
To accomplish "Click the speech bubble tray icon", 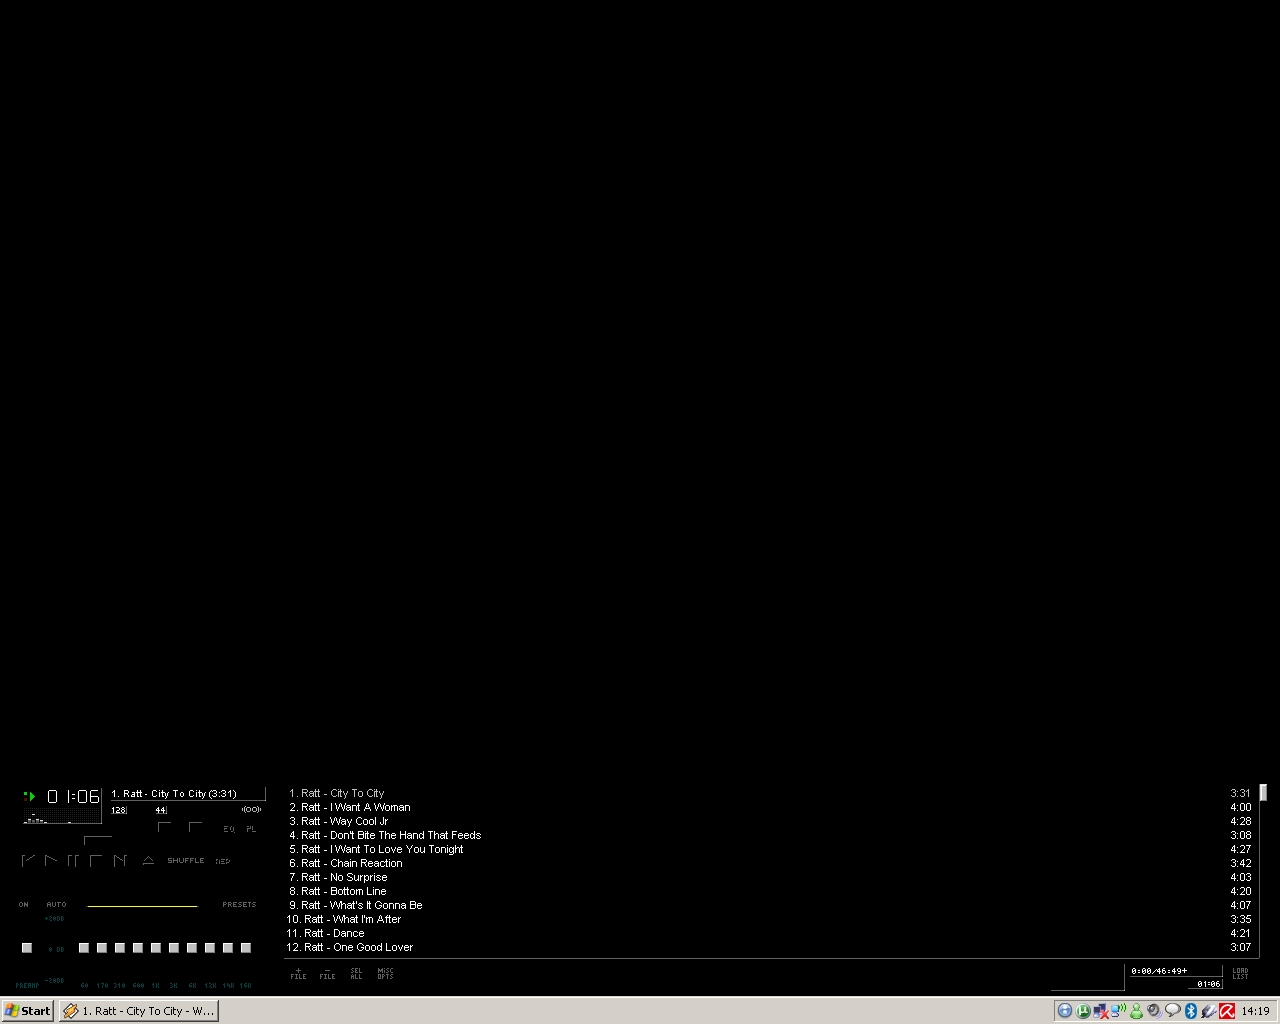I will tap(1173, 1011).
